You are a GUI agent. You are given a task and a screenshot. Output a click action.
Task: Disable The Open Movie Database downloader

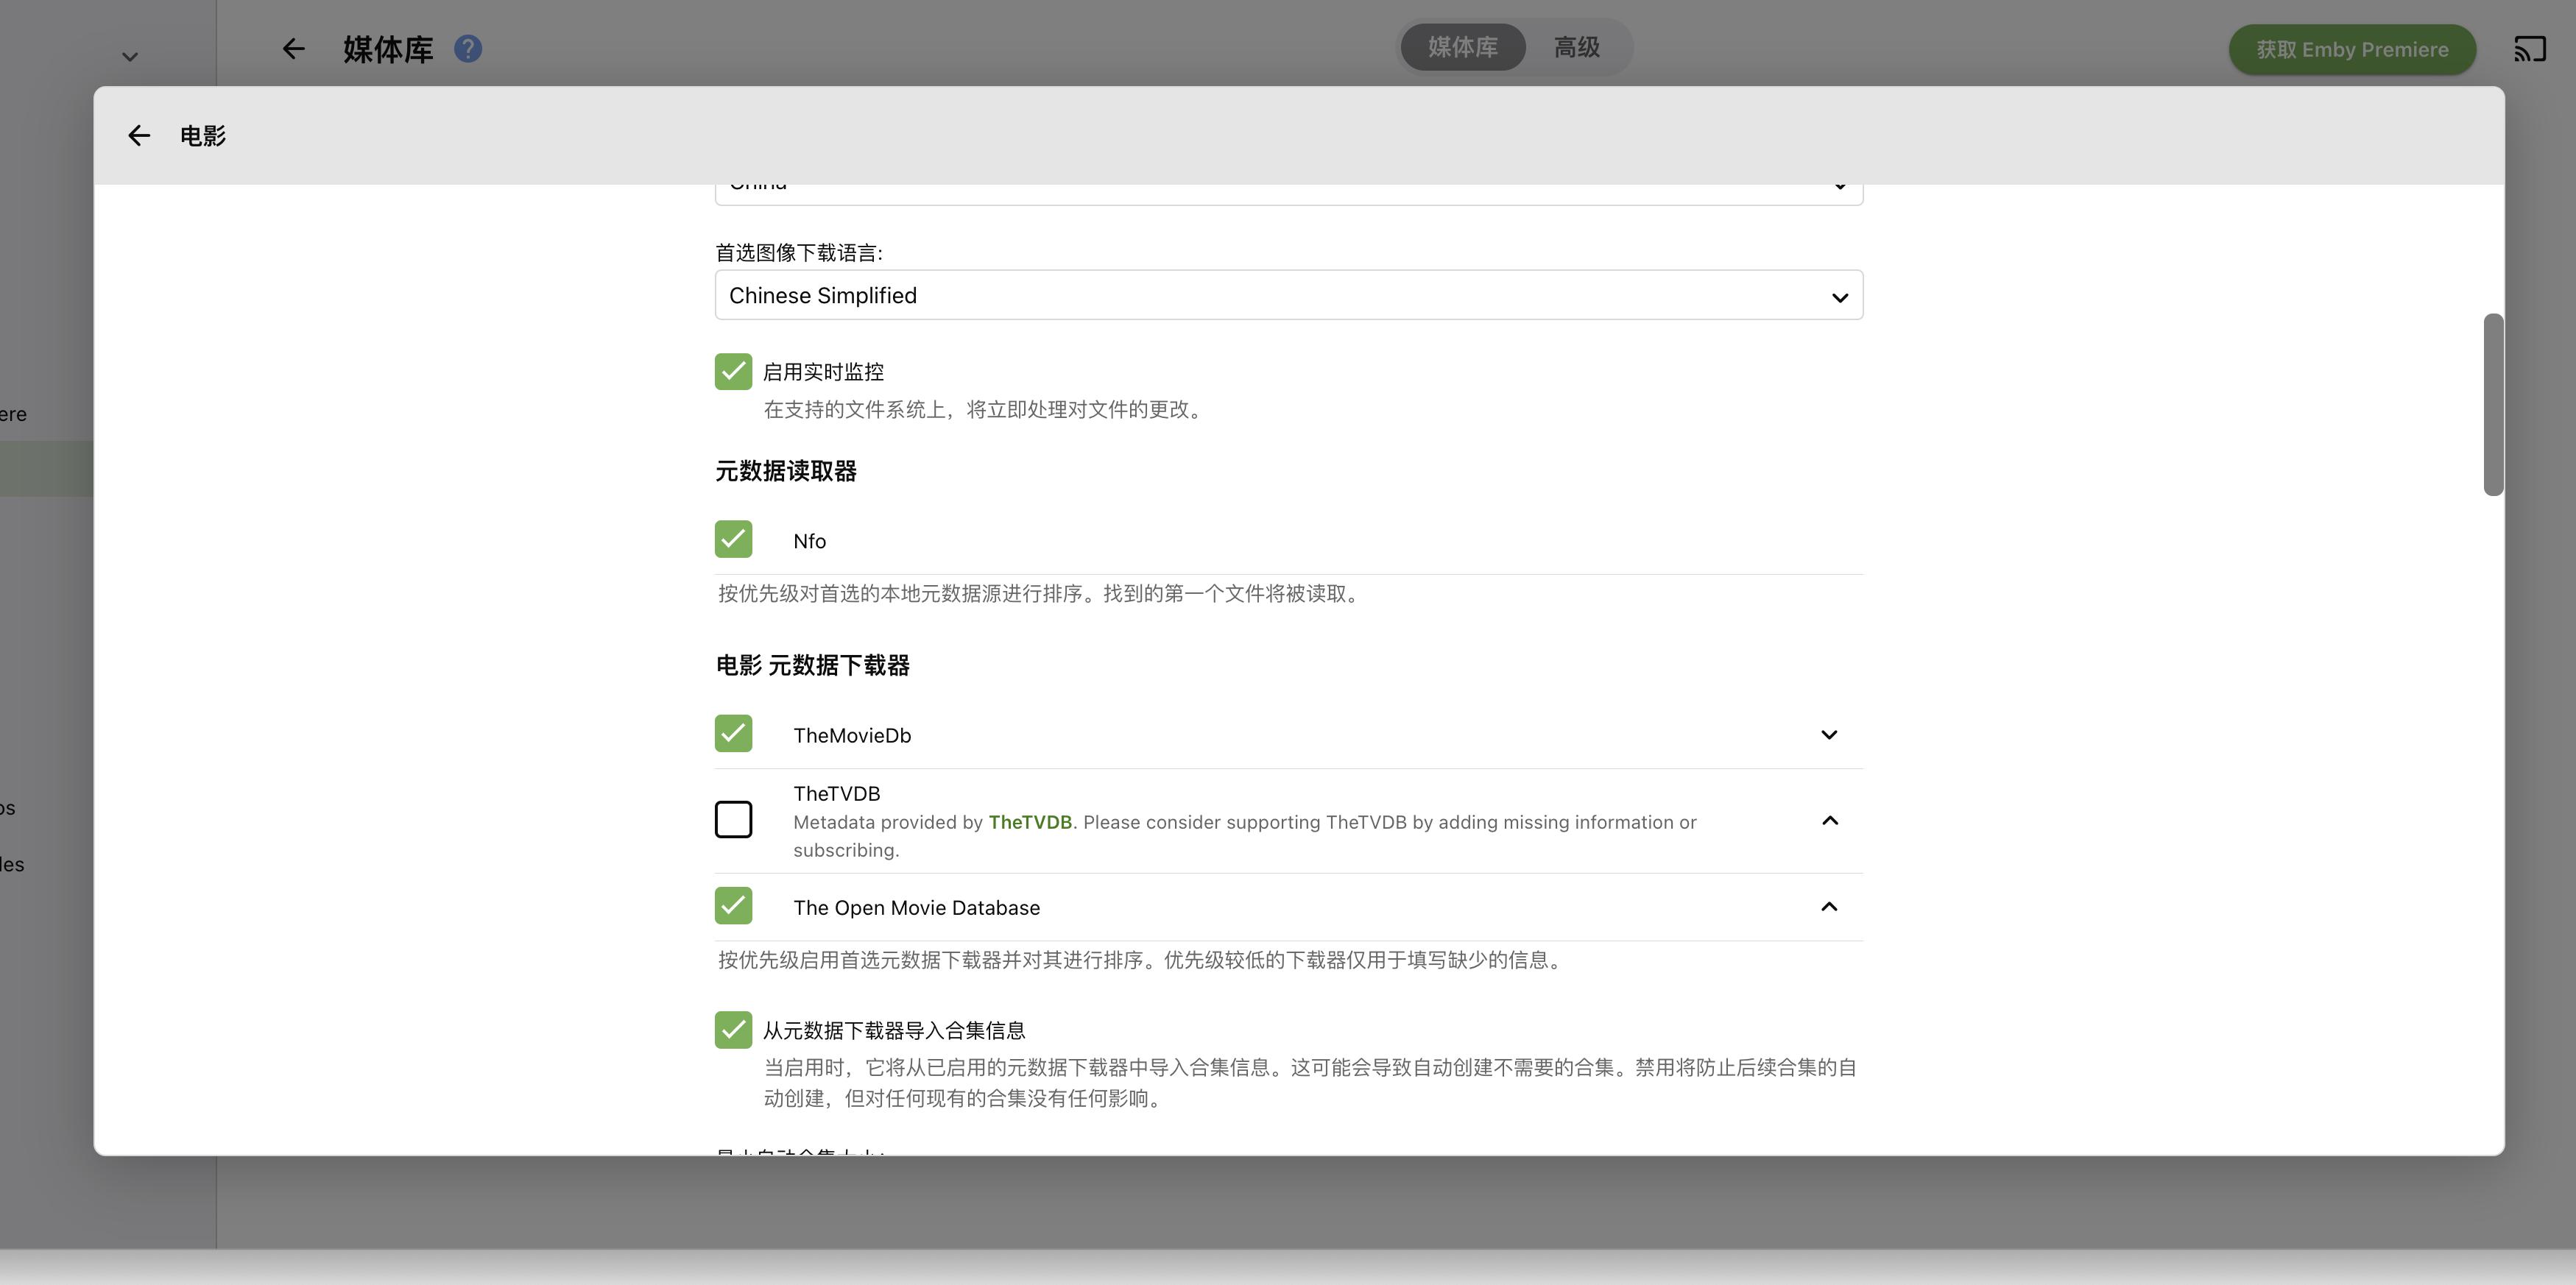733,906
